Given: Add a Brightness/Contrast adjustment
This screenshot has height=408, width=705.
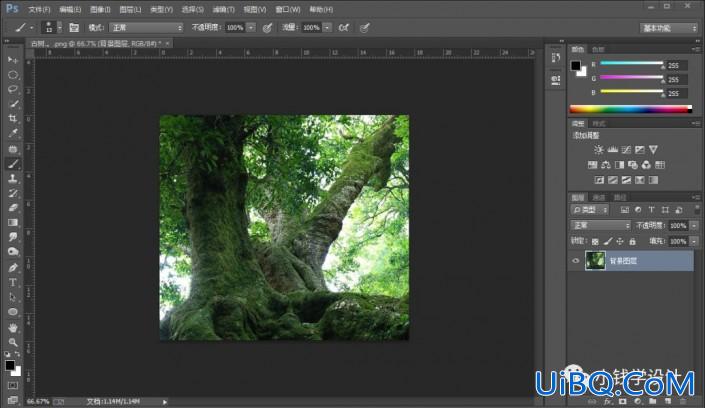Looking at the screenshot, I should click(598, 150).
